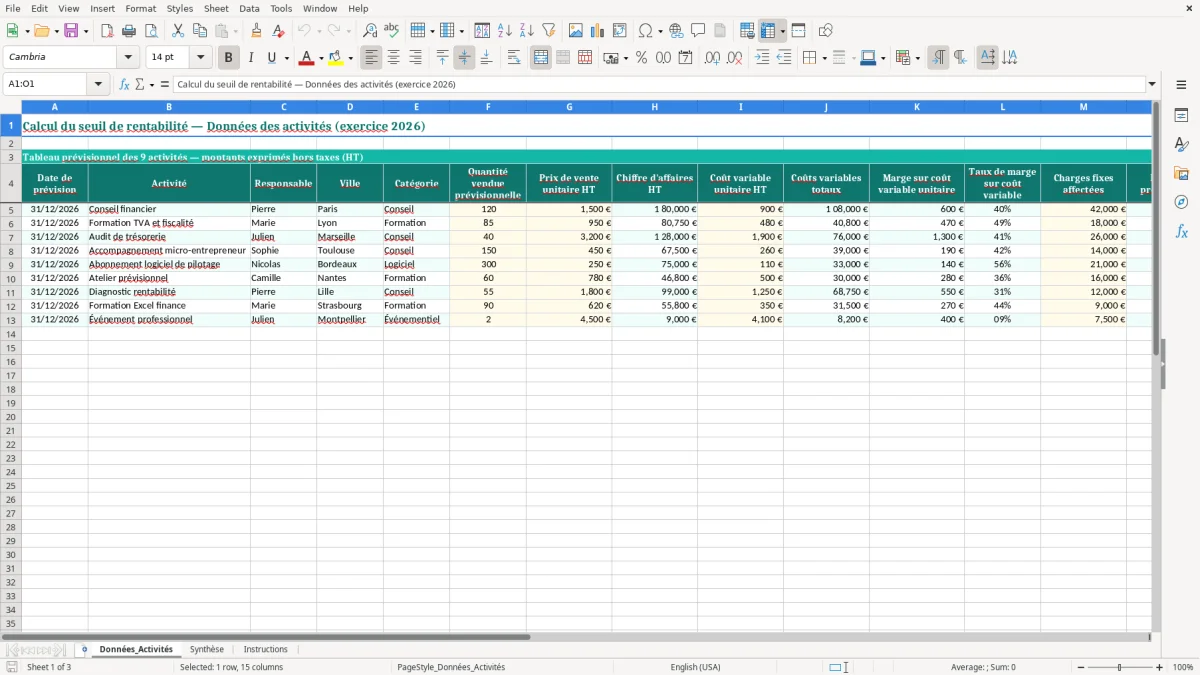The width and height of the screenshot is (1200, 675).
Task: Open the Font Name dropdown for Cambria
Action: click(x=128, y=58)
